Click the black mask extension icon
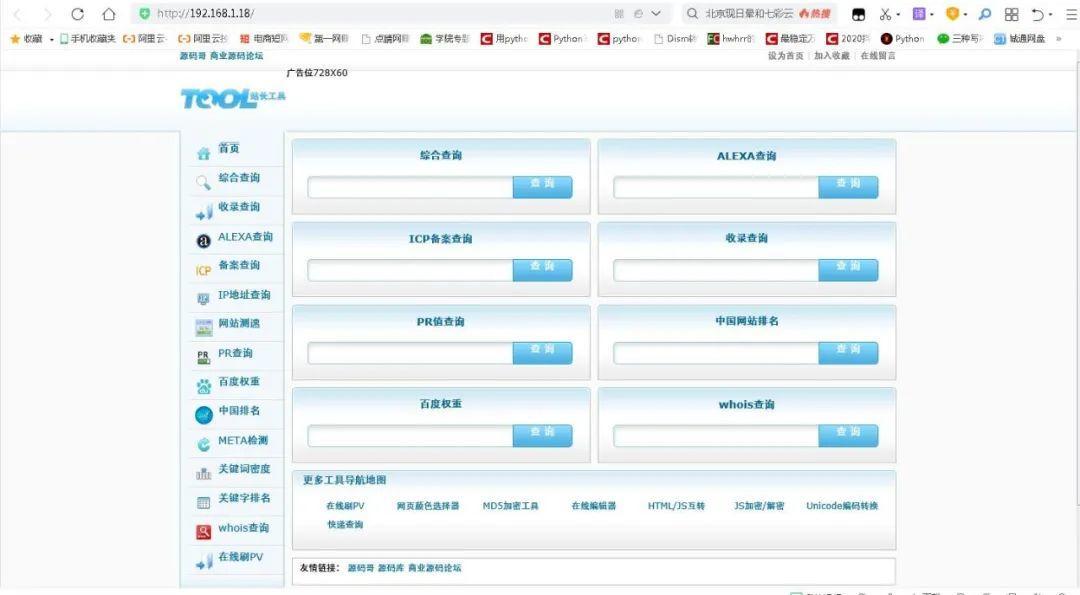1080x595 pixels. (x=858, y=14)
